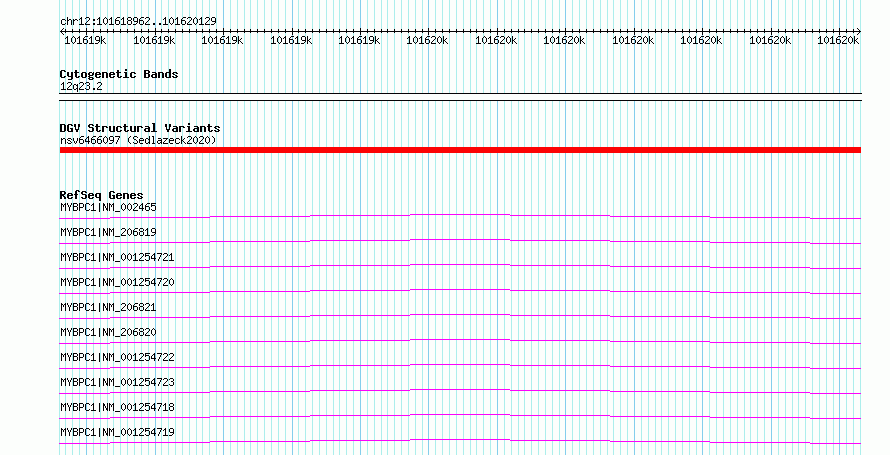Select the red nsv6466097 variant bar
Image resolution: width=890 pixels, height=455 pixels.
[x=460, y=150]
